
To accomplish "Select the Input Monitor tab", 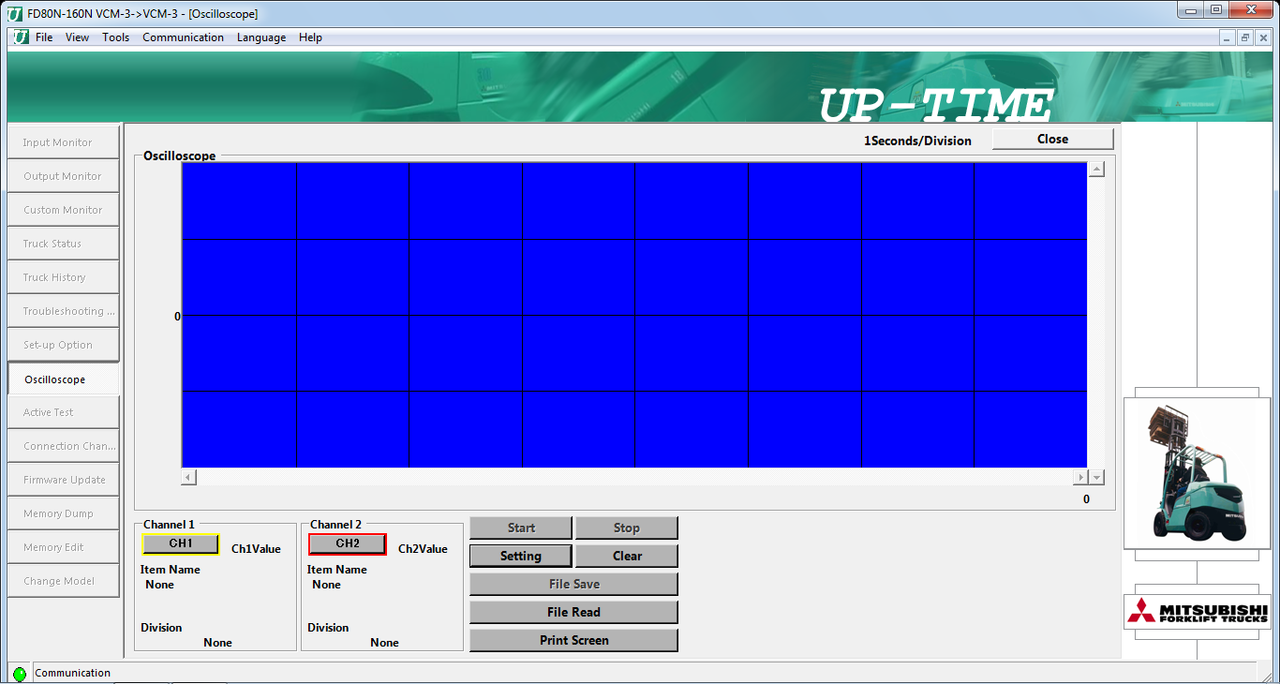I will click(63, 142).
